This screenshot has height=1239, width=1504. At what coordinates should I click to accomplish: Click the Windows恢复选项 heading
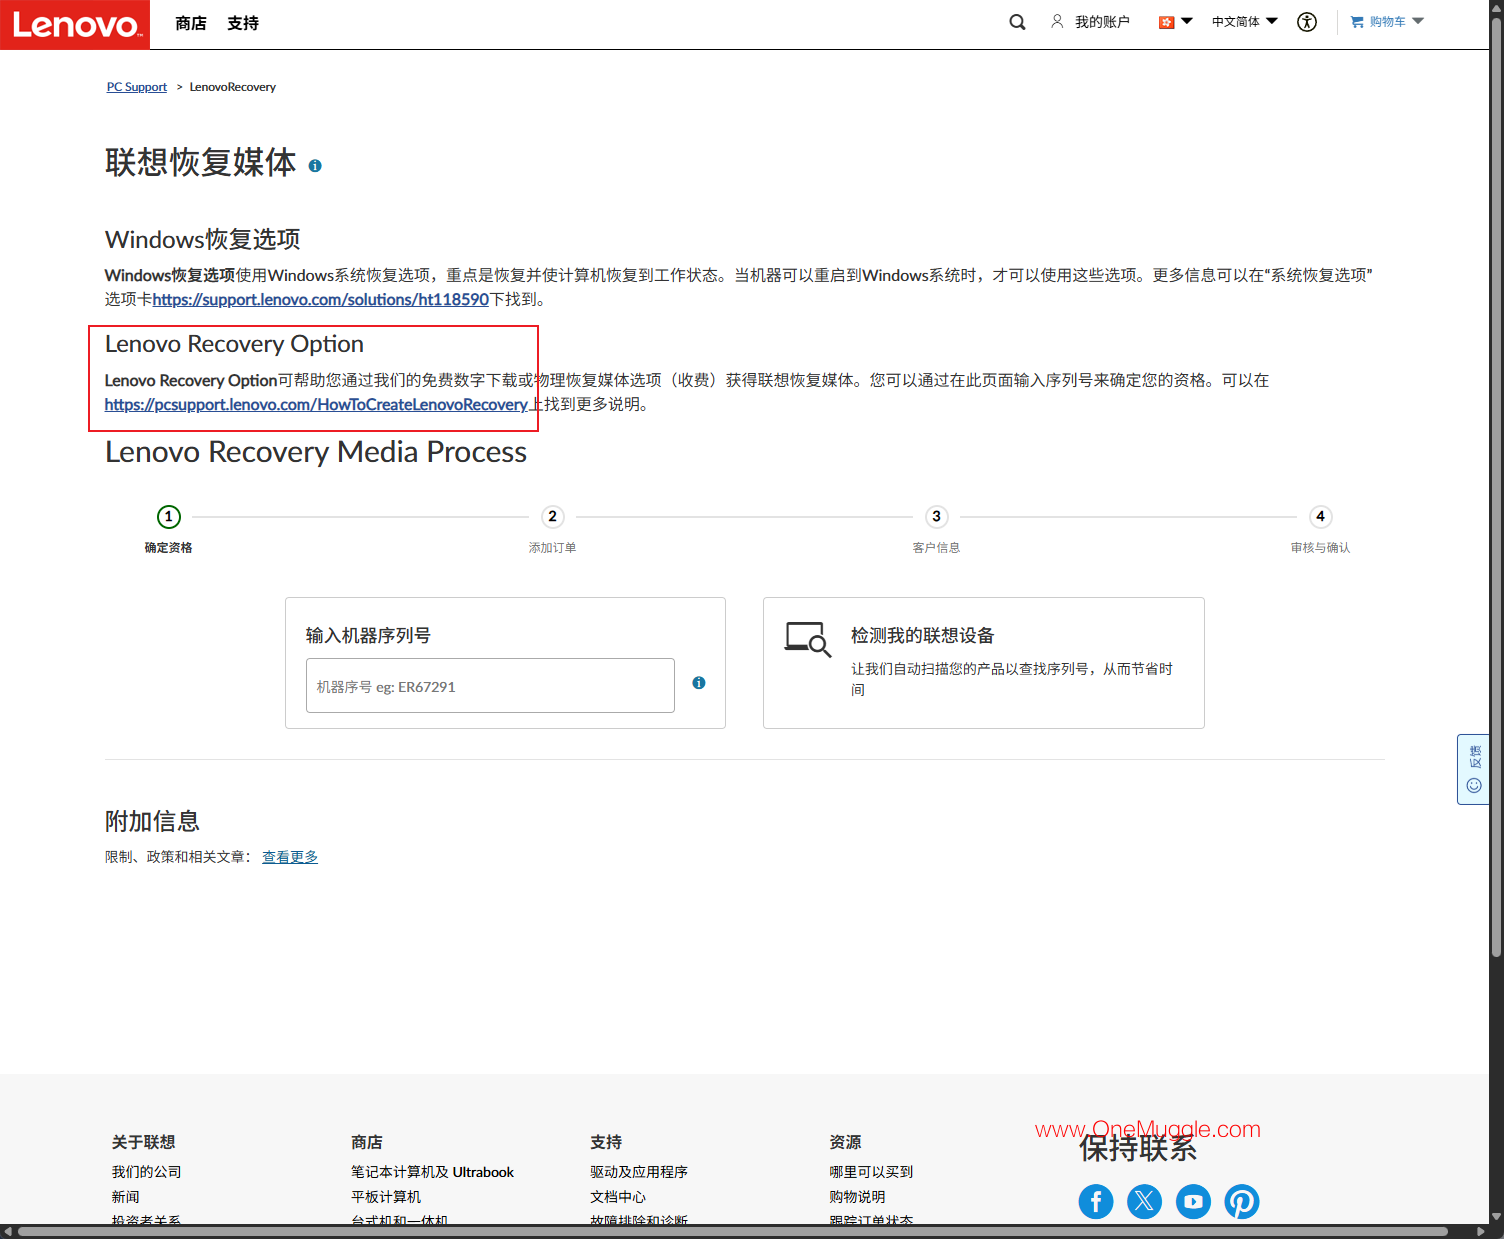point(203,240)
